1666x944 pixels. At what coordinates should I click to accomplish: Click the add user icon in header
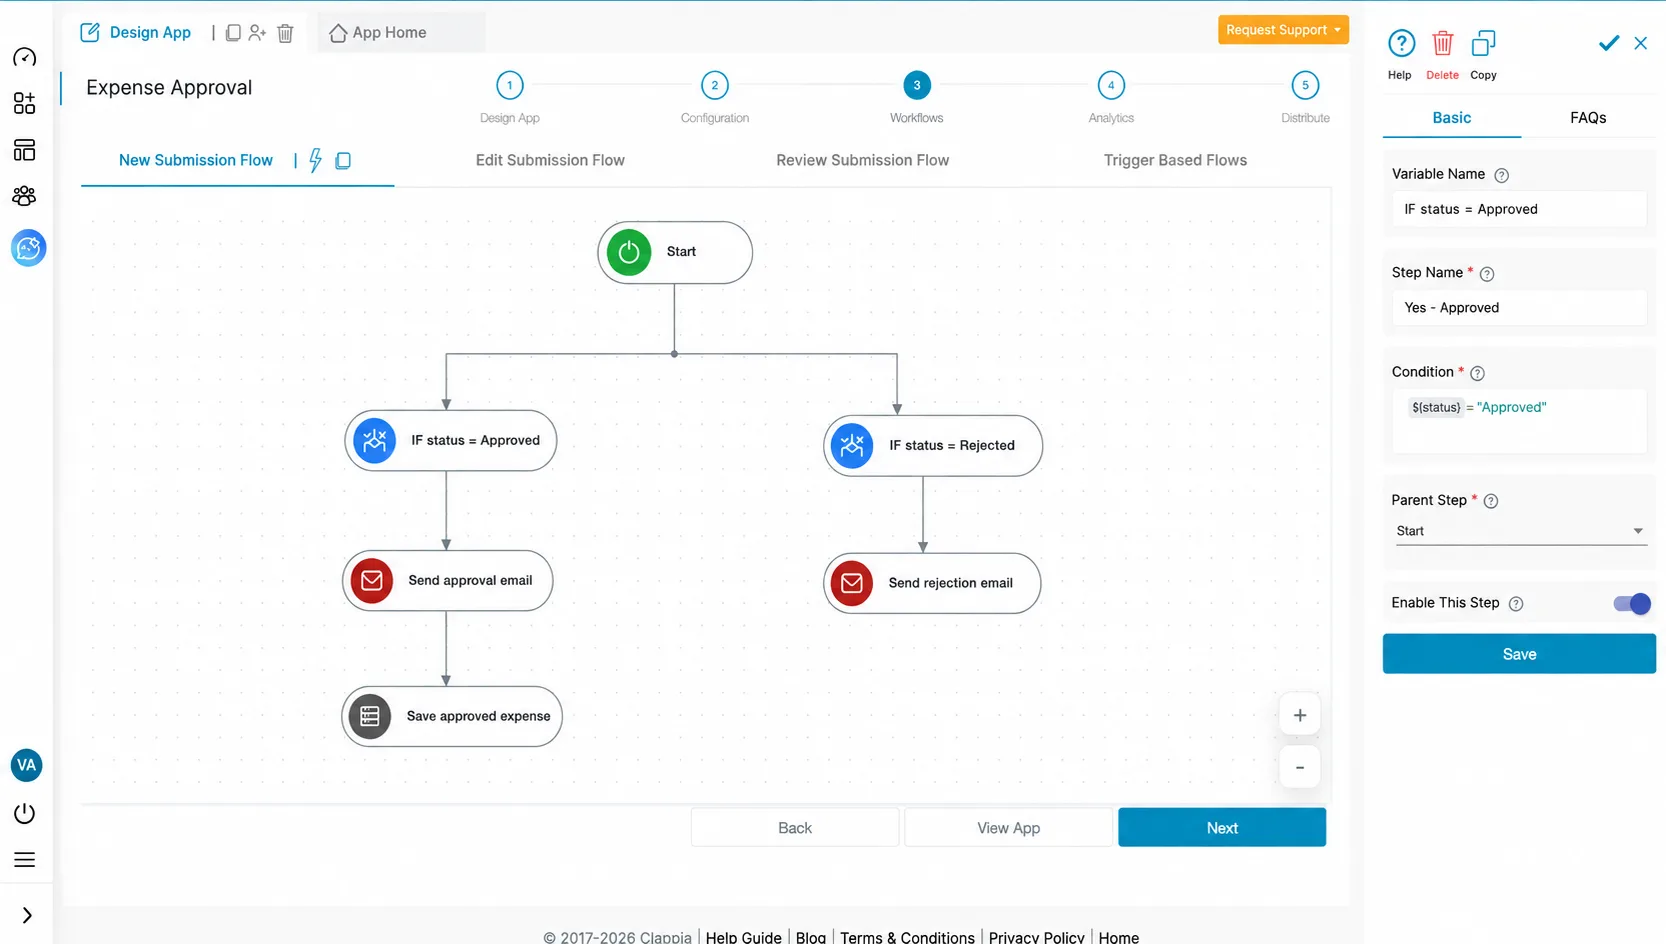click(x=258, y=33)
